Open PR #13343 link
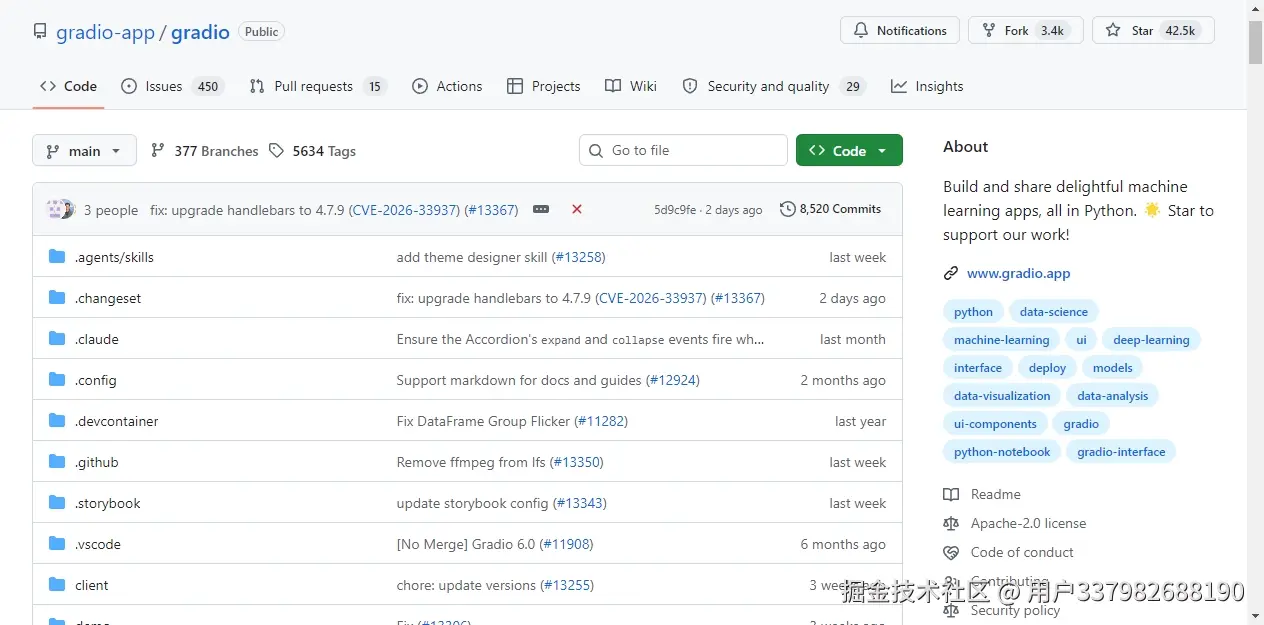The height and width of the screenshot is (625, 1264). (580, 503)
